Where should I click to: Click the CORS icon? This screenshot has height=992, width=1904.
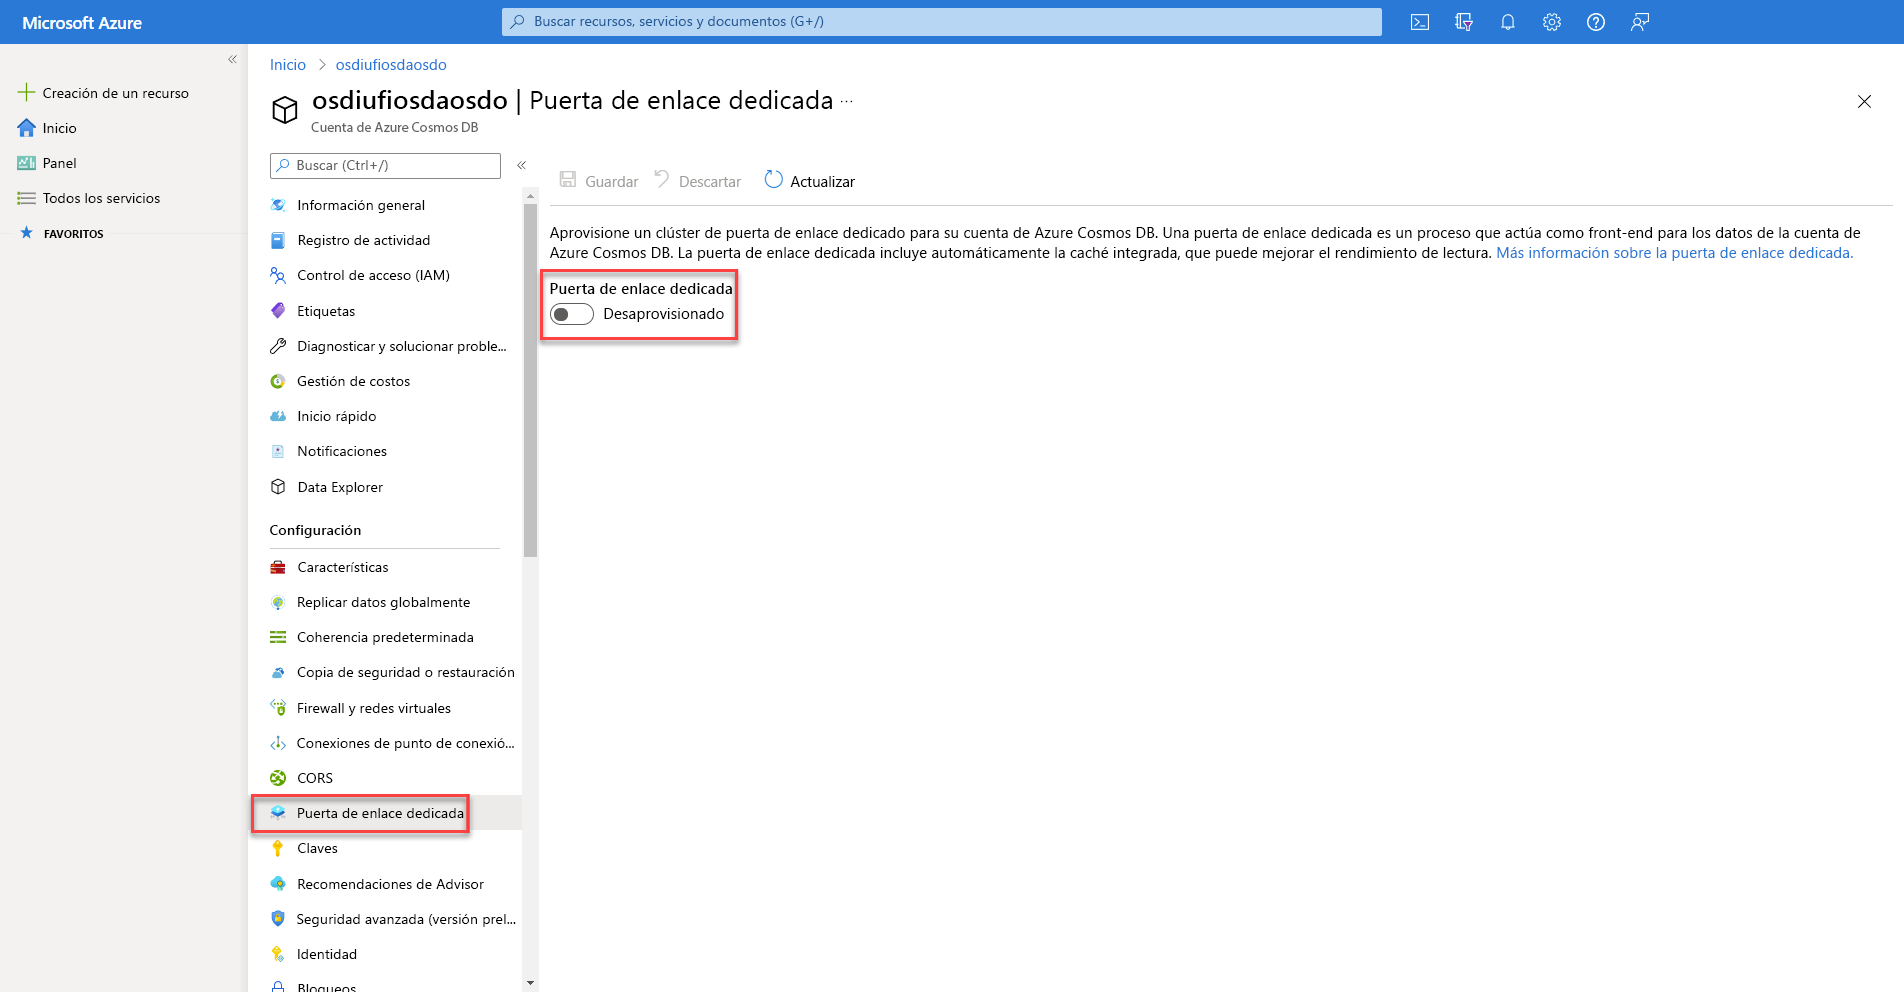(278, 778)
